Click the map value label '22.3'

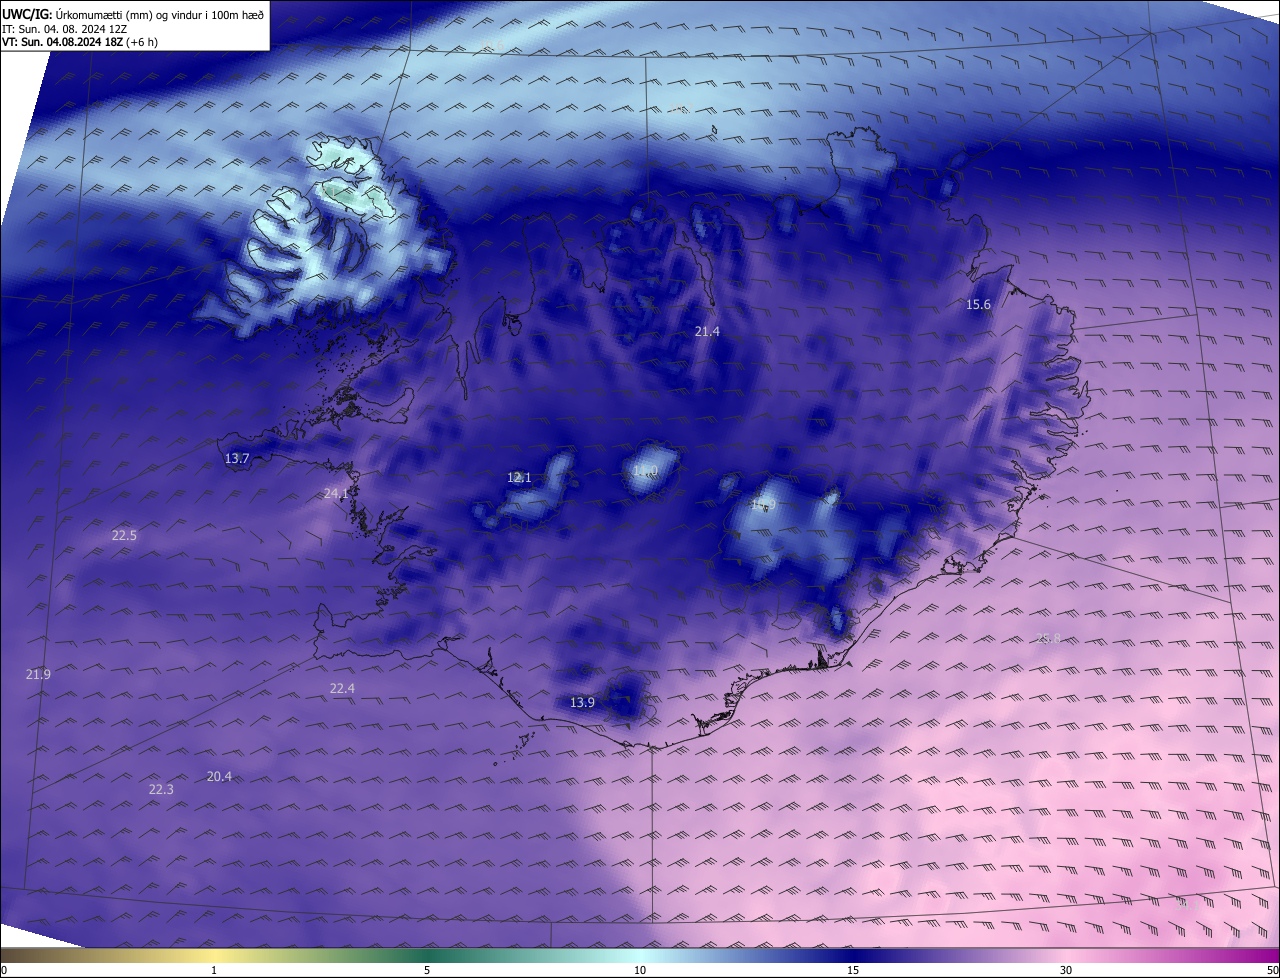pos(161,790)
